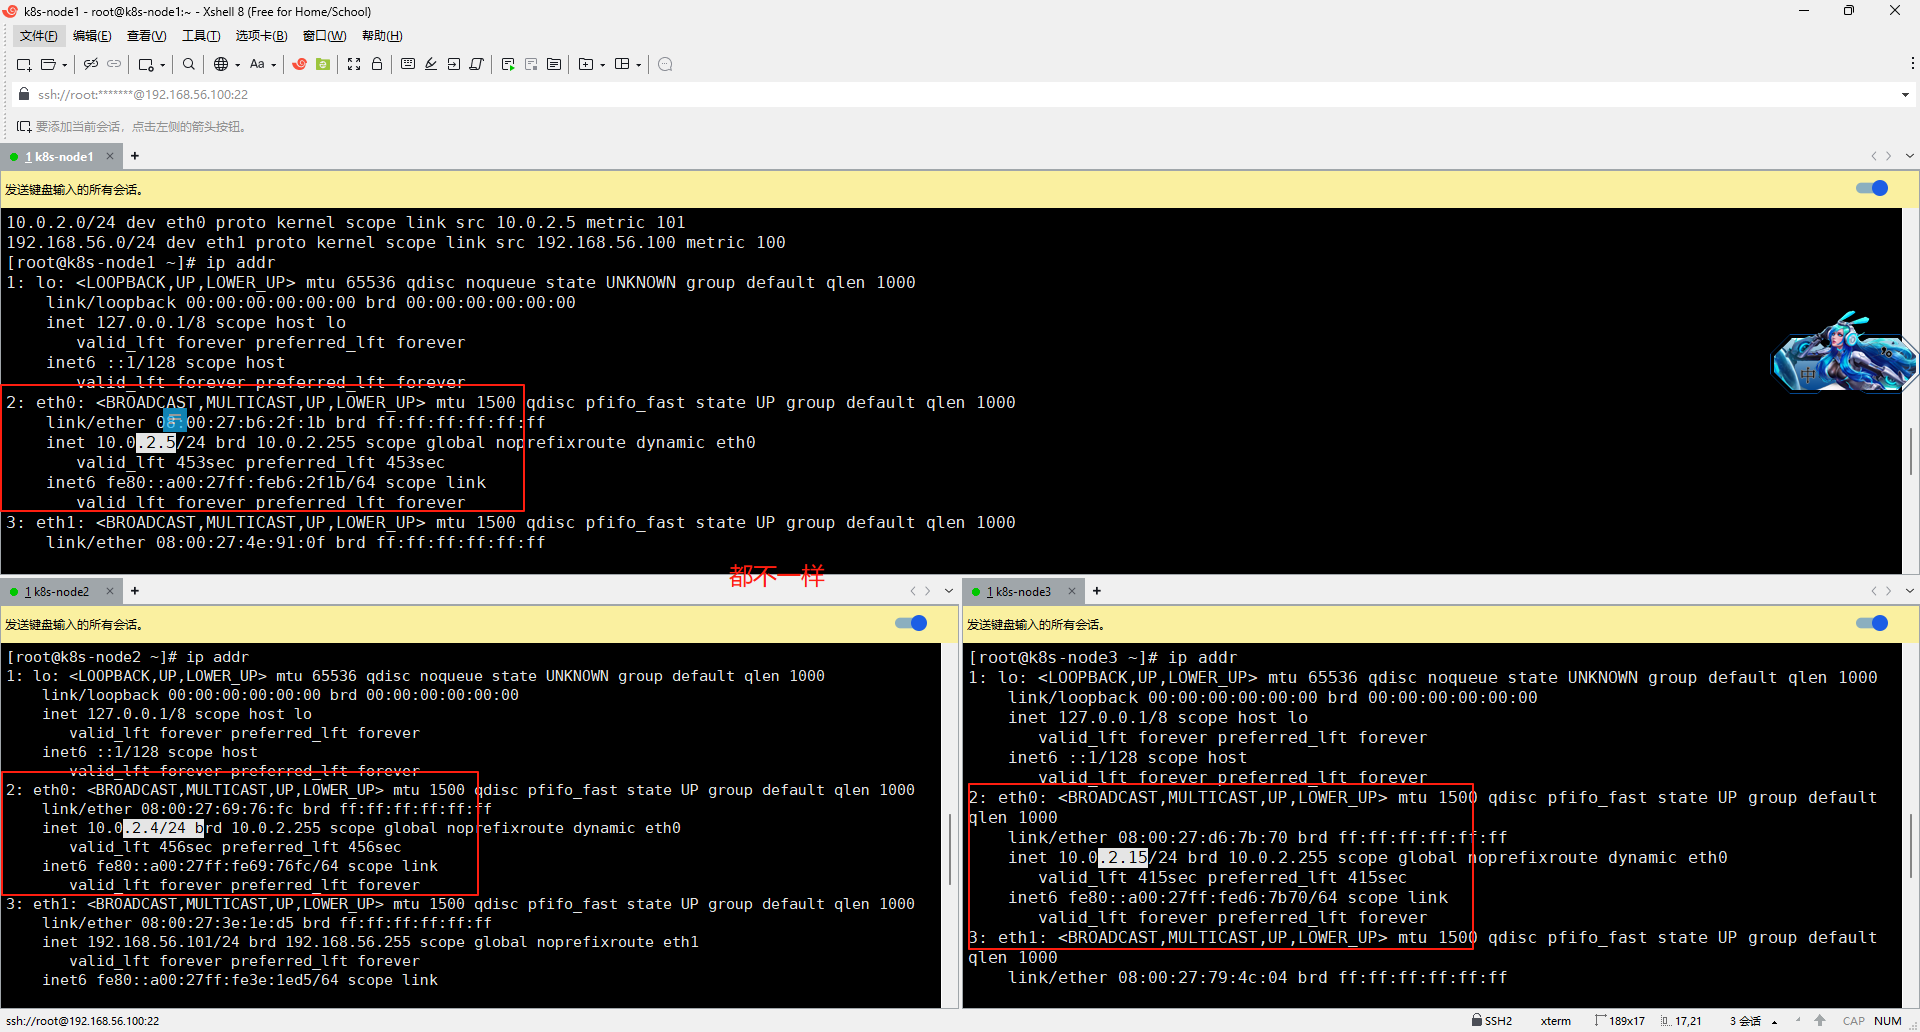Toggle send-keyboard-to-all switch in k8s-node3 pane
Viewport: 1920px width, 1032px height.
[1871, 623]
